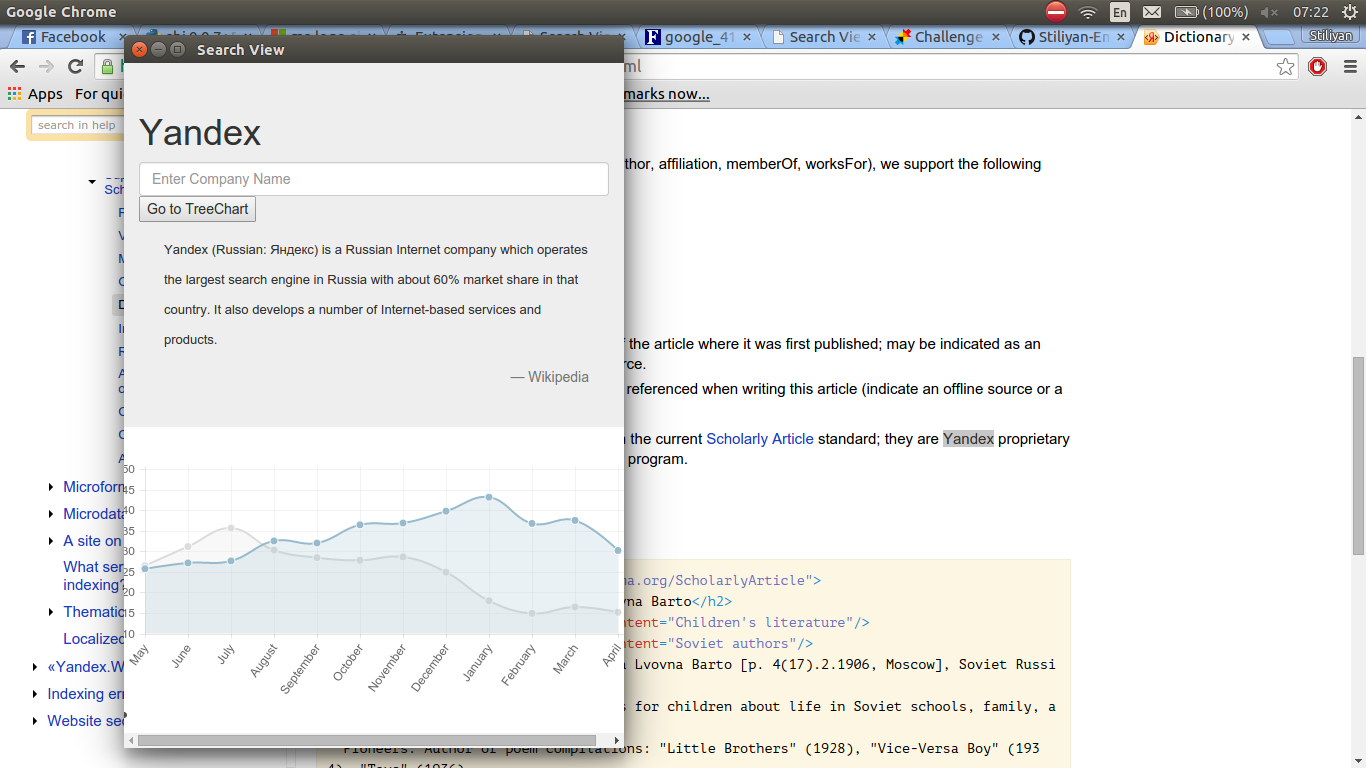Open the muted sound volume indicator
This screenshot has height=768, width=1366.
coord(1271,12)
